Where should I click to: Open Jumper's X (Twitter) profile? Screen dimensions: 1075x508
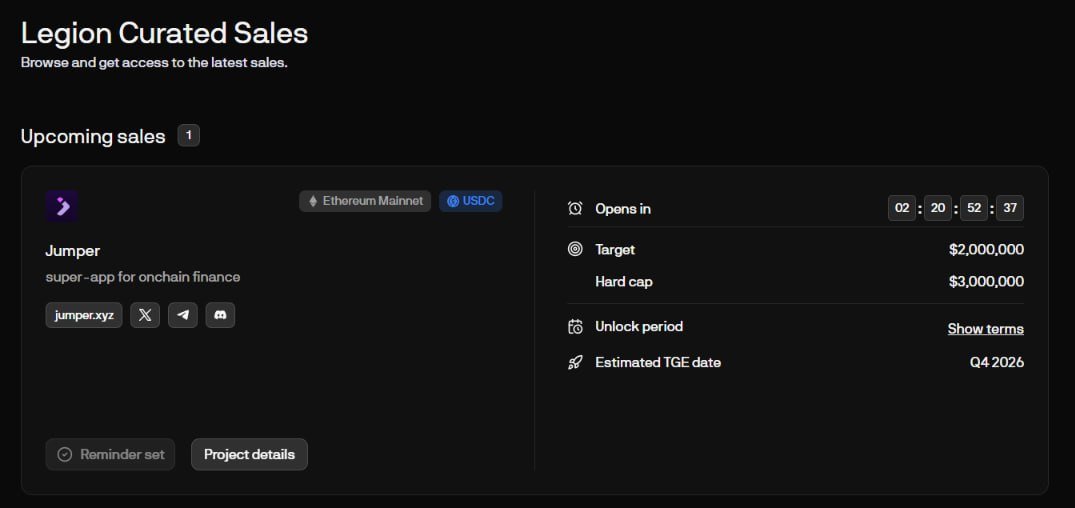pos(145,315)
